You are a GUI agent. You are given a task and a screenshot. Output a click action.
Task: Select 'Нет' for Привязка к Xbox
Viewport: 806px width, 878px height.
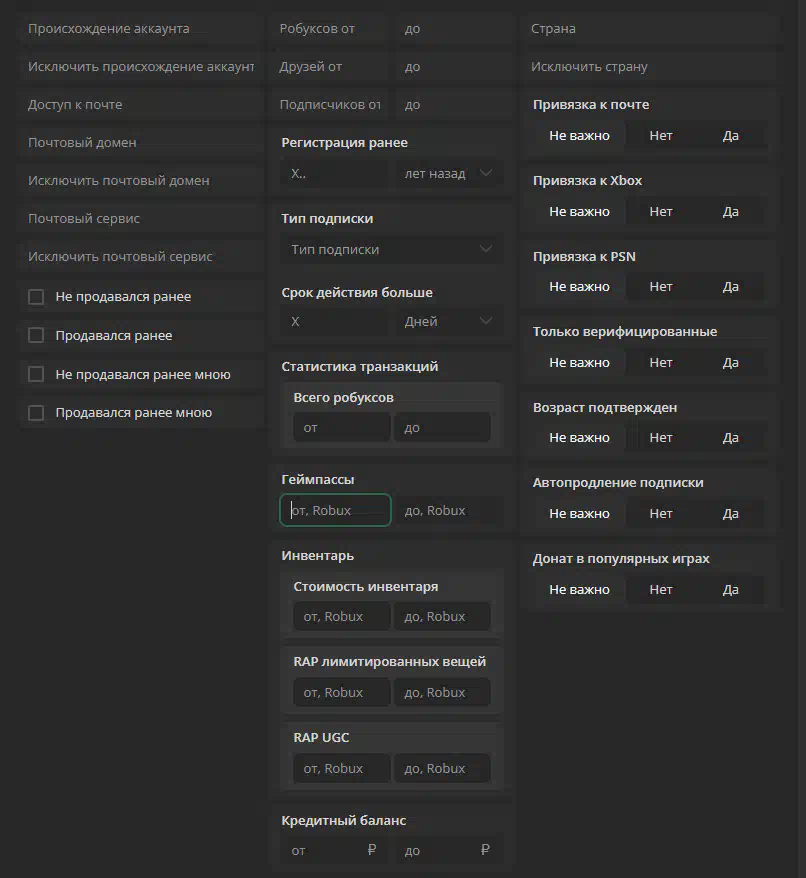661,211
